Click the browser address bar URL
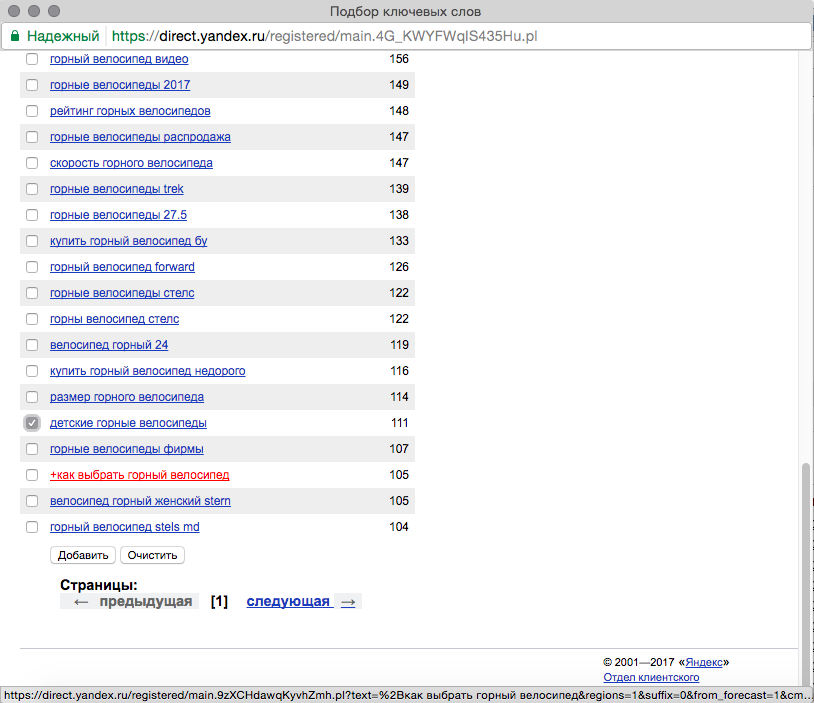Image resolution: width=814 pixels, height=703 pixels. [x=330, y=36]
